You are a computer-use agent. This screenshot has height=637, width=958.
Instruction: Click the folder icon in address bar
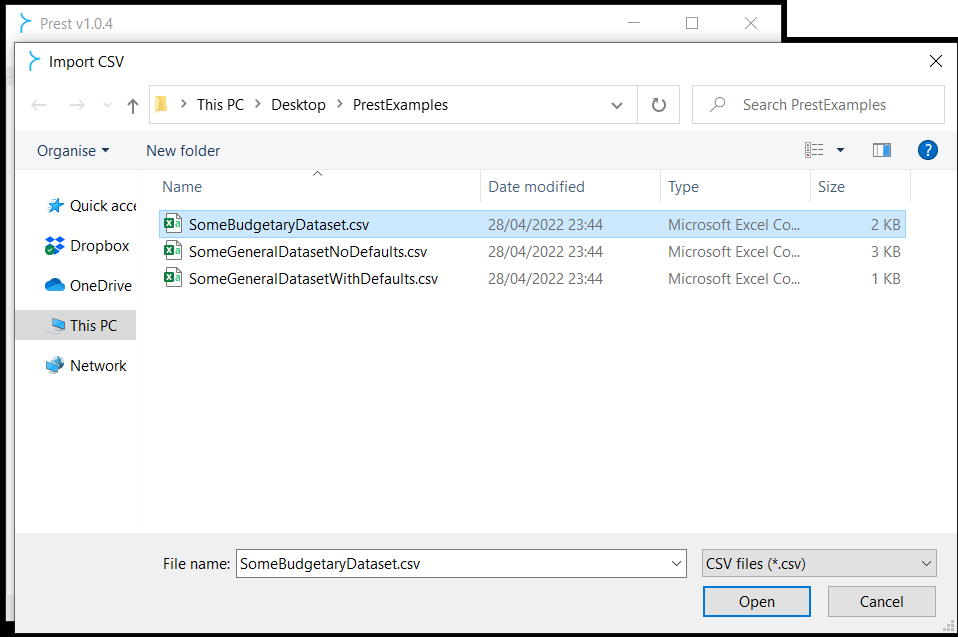click(161, 104)
